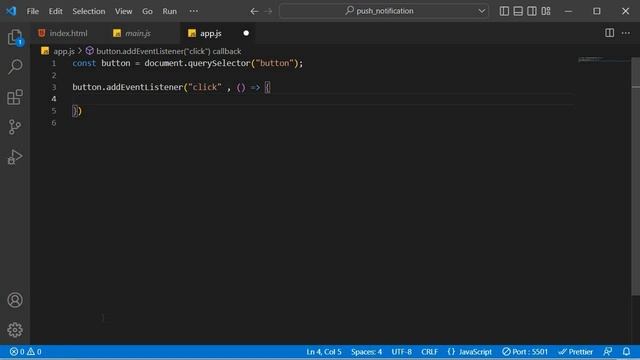Open editor More Actions ellipsis
The image size is (640, 360).
click(x=626, y=33)
